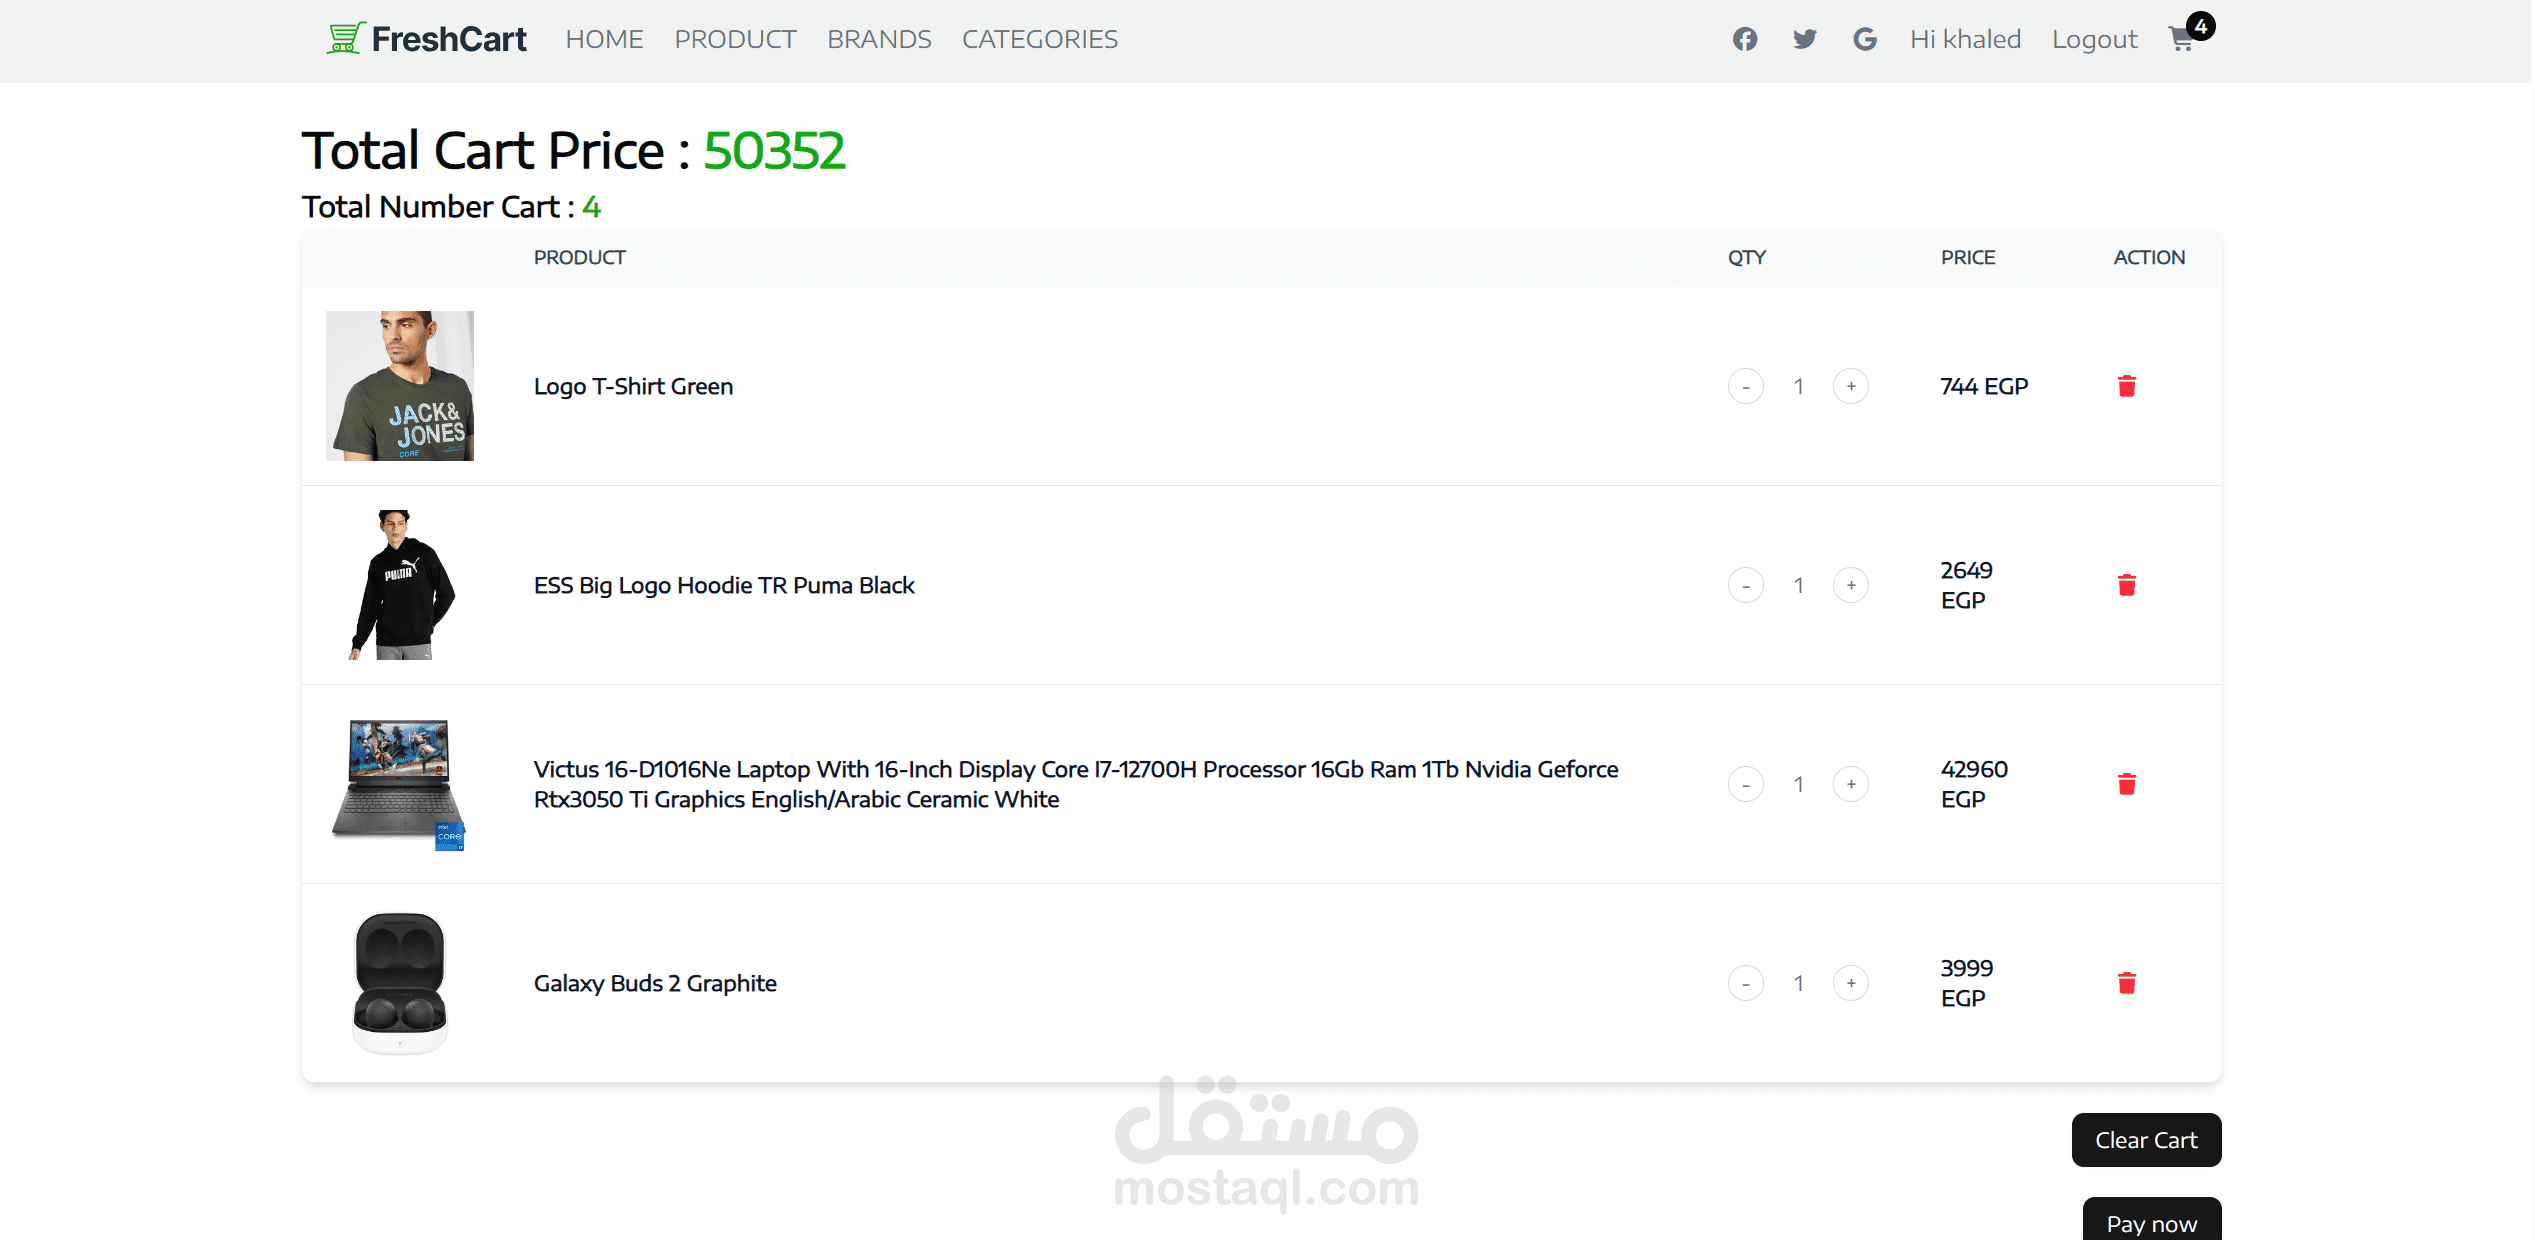This screenshot has height=1240, width=2535.
Task: Open the CATEGORIES nav item
Action: pos(1040,39)
